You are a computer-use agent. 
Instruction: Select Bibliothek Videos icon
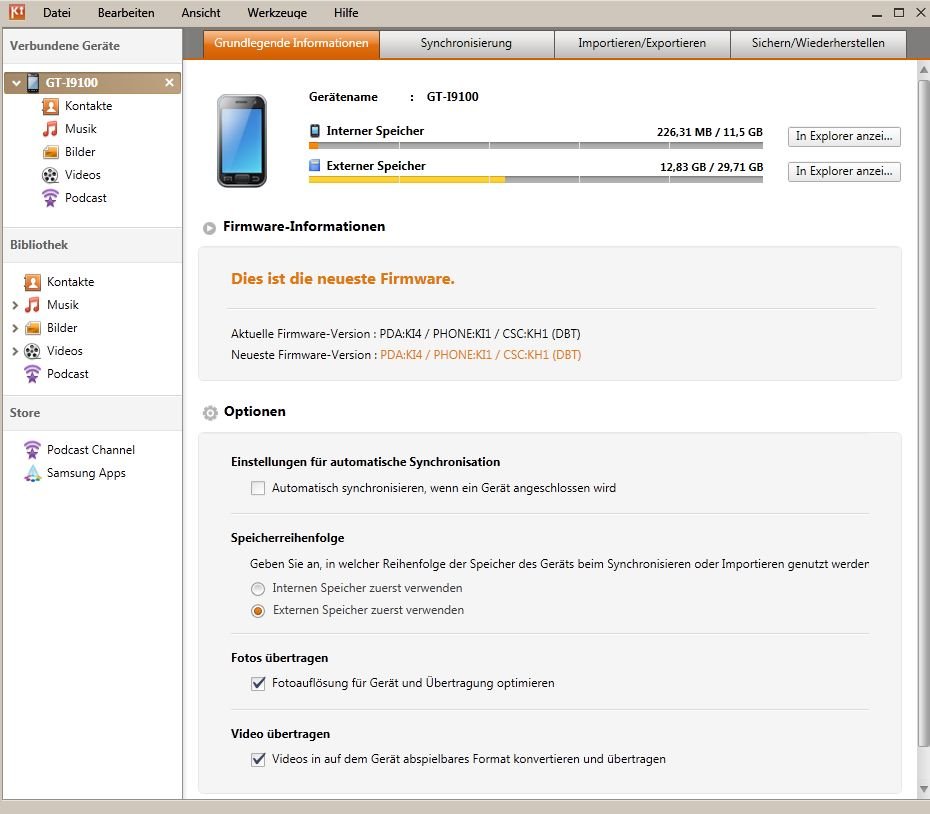tap(33, 351)
